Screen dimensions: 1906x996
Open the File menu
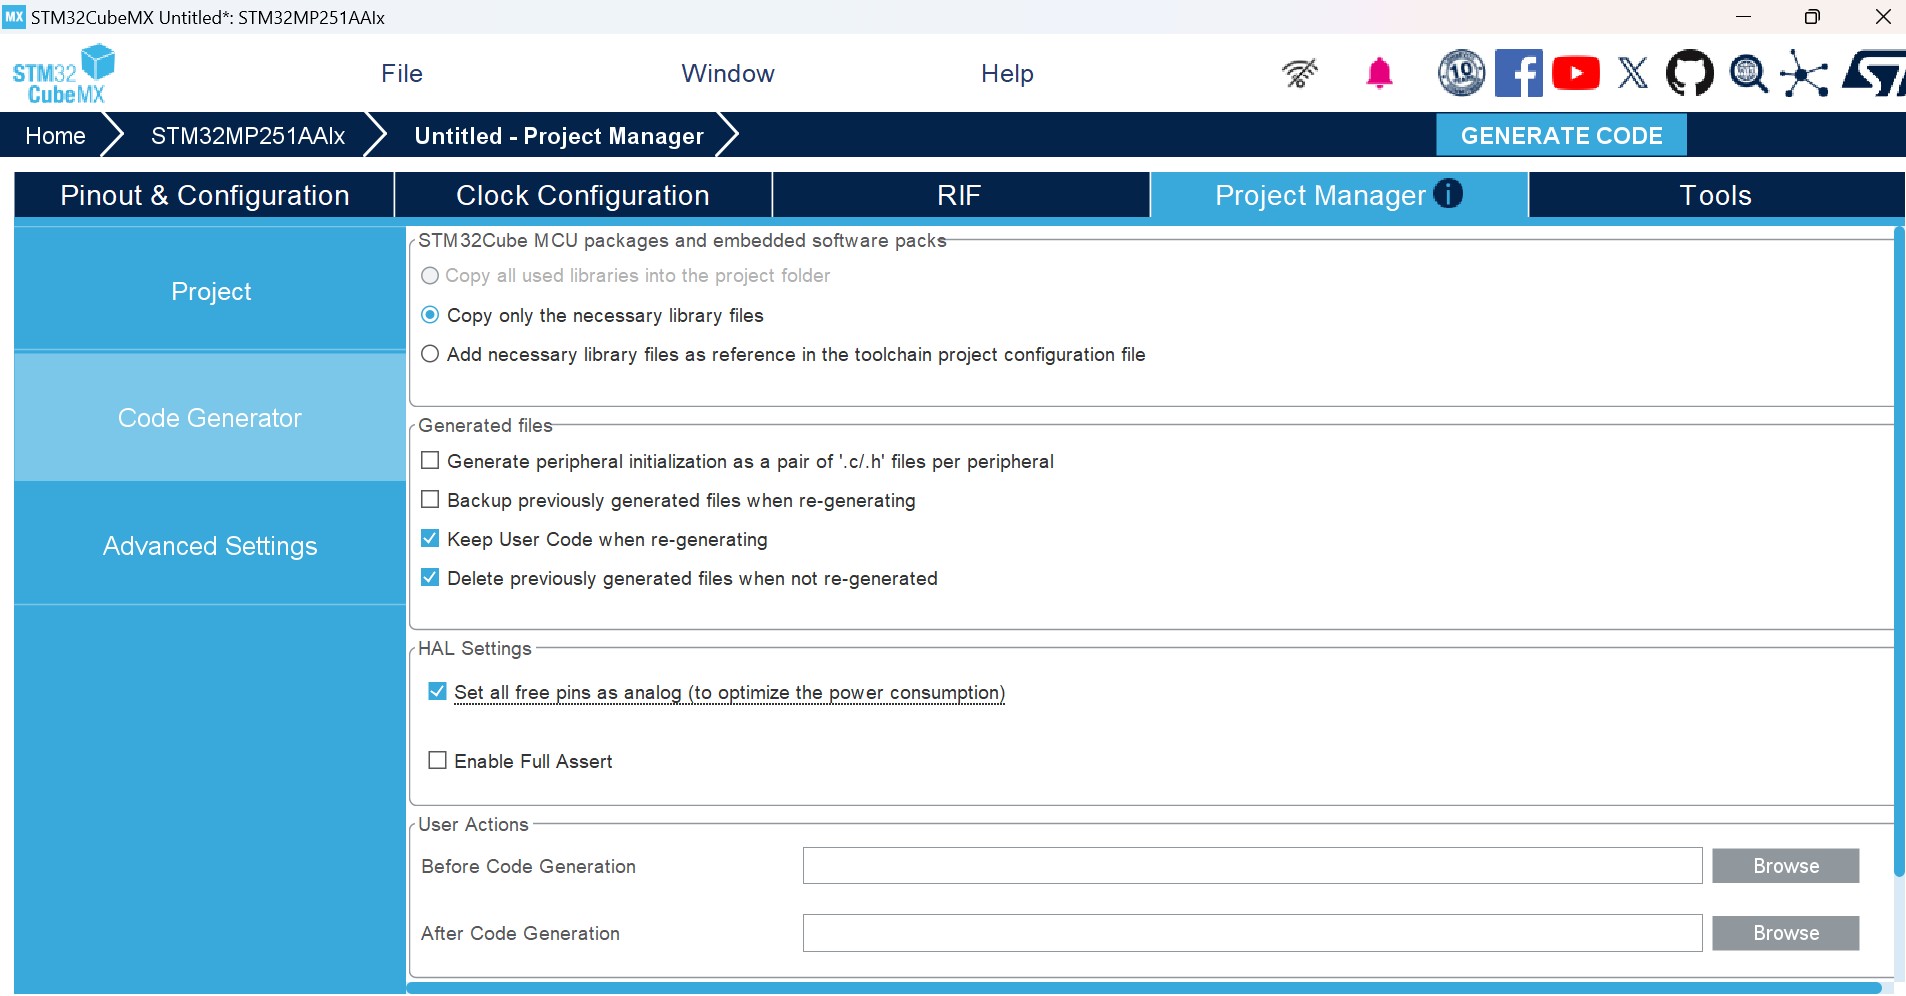[402, 73]
